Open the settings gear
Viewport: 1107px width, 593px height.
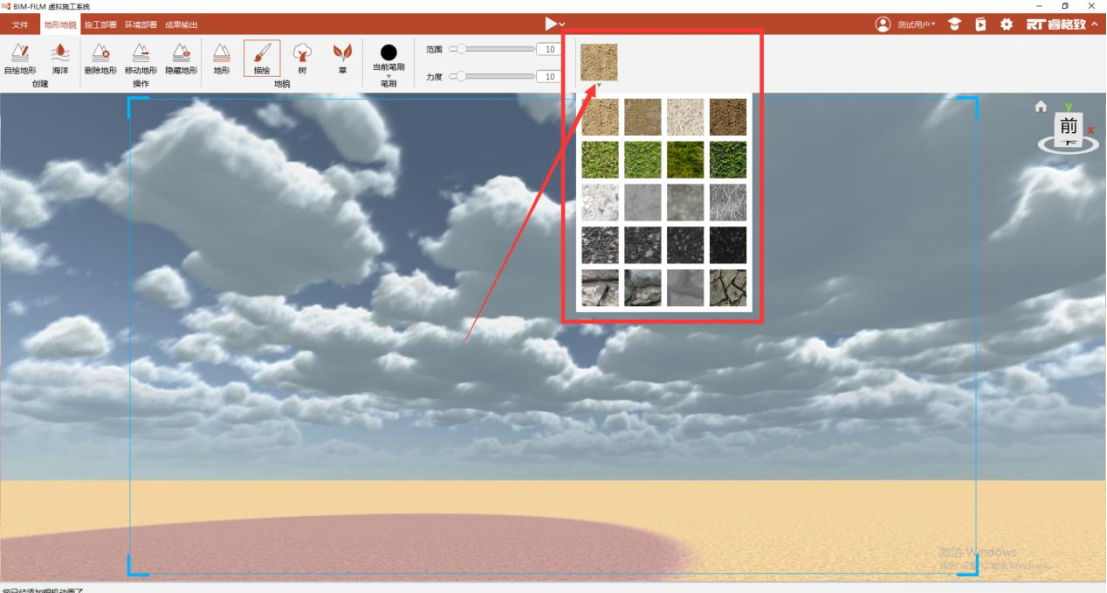coord(1006,24)
